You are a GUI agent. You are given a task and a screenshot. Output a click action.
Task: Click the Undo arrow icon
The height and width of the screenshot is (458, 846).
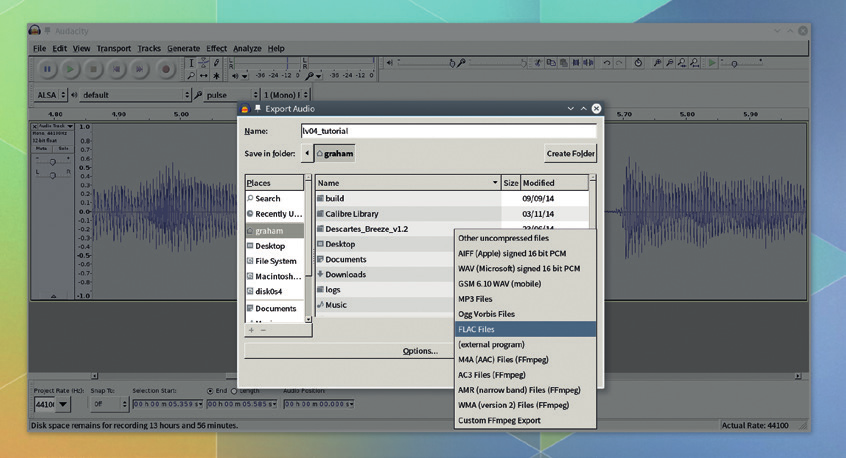pos(607,63)
